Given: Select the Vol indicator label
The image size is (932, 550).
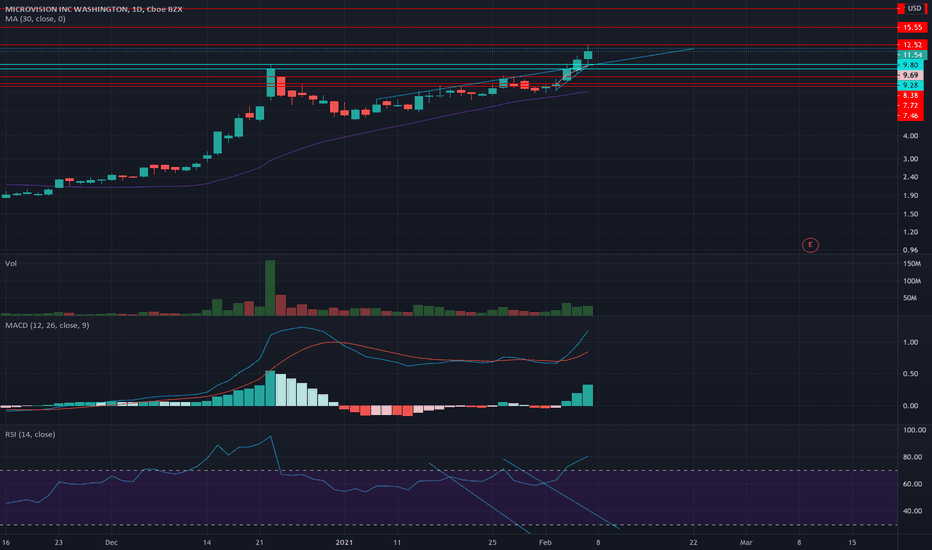Looking at the screenshot, I should tap(11, 263).
